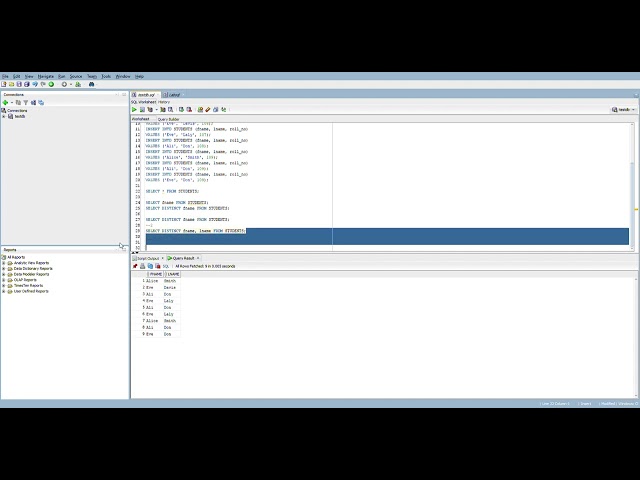The image size is (640, 480).
Task: Expand the OLAP Reports folder
Action: tap(4, 280)
